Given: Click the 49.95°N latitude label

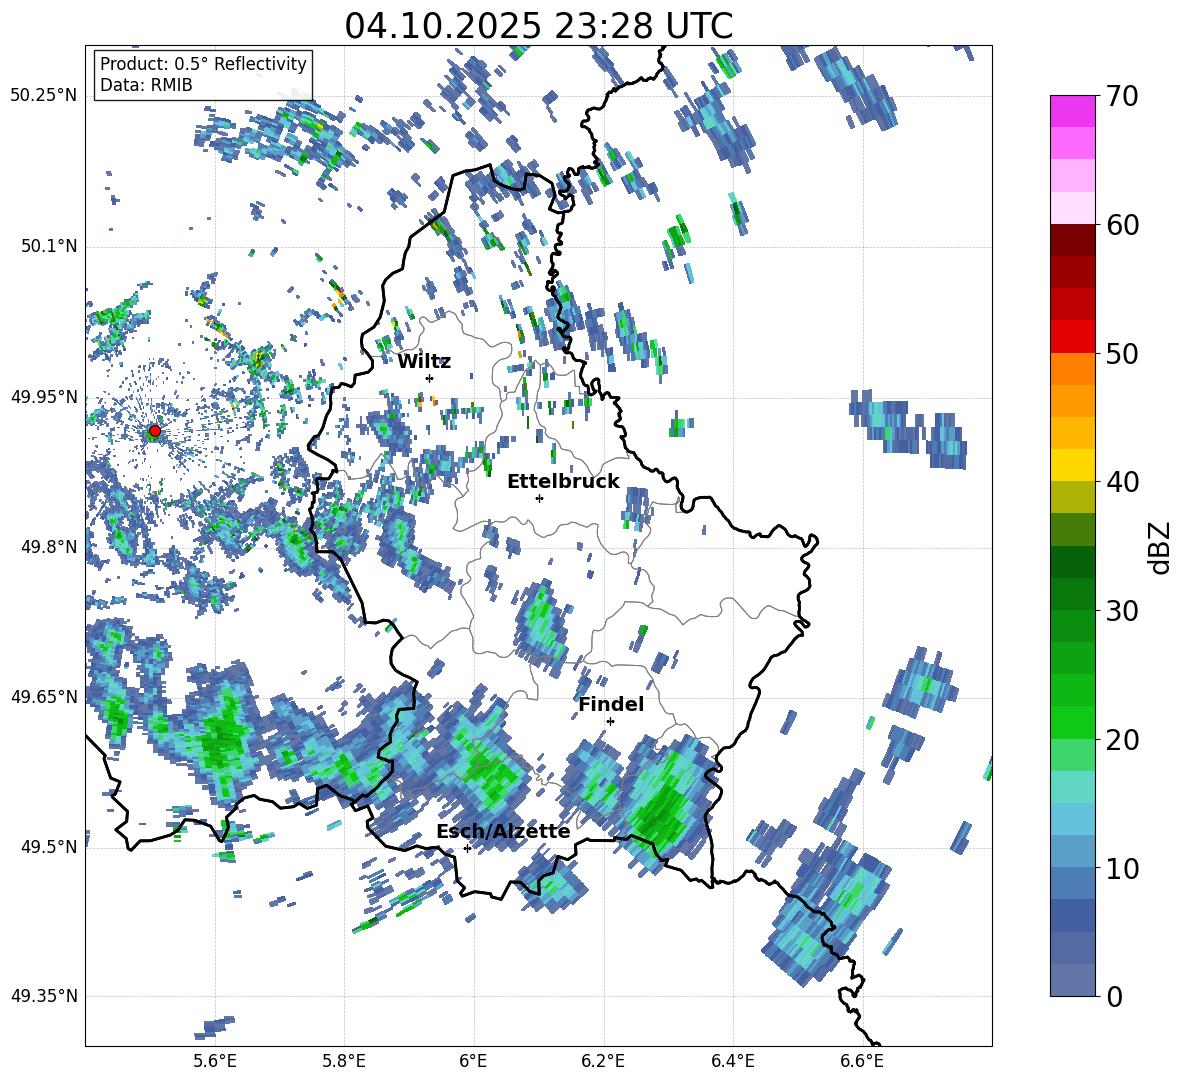Looking at the screenshot, I should (x=44, y=396).
